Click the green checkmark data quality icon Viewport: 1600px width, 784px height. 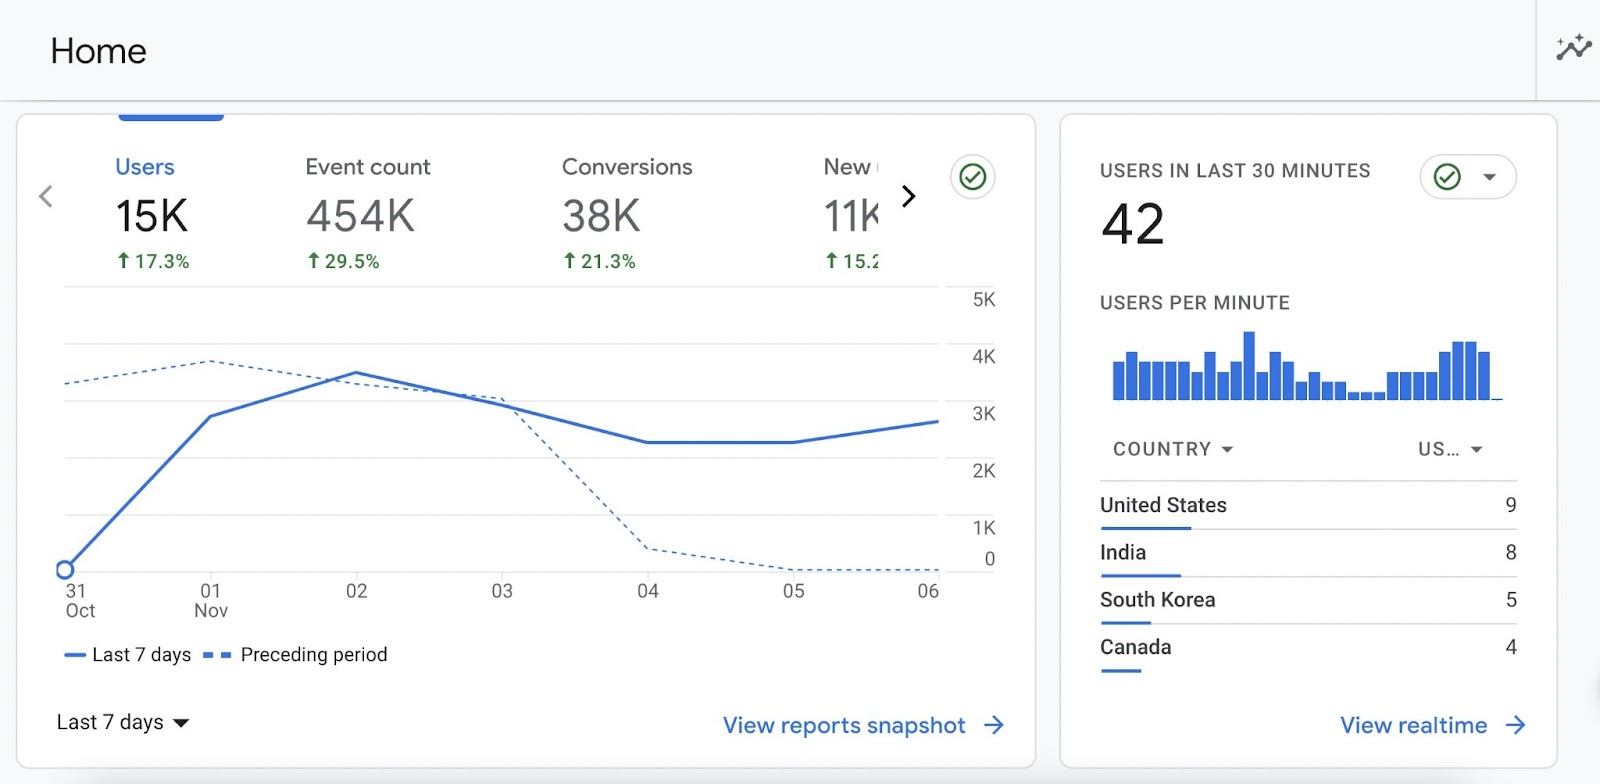[x=972, y=177]
